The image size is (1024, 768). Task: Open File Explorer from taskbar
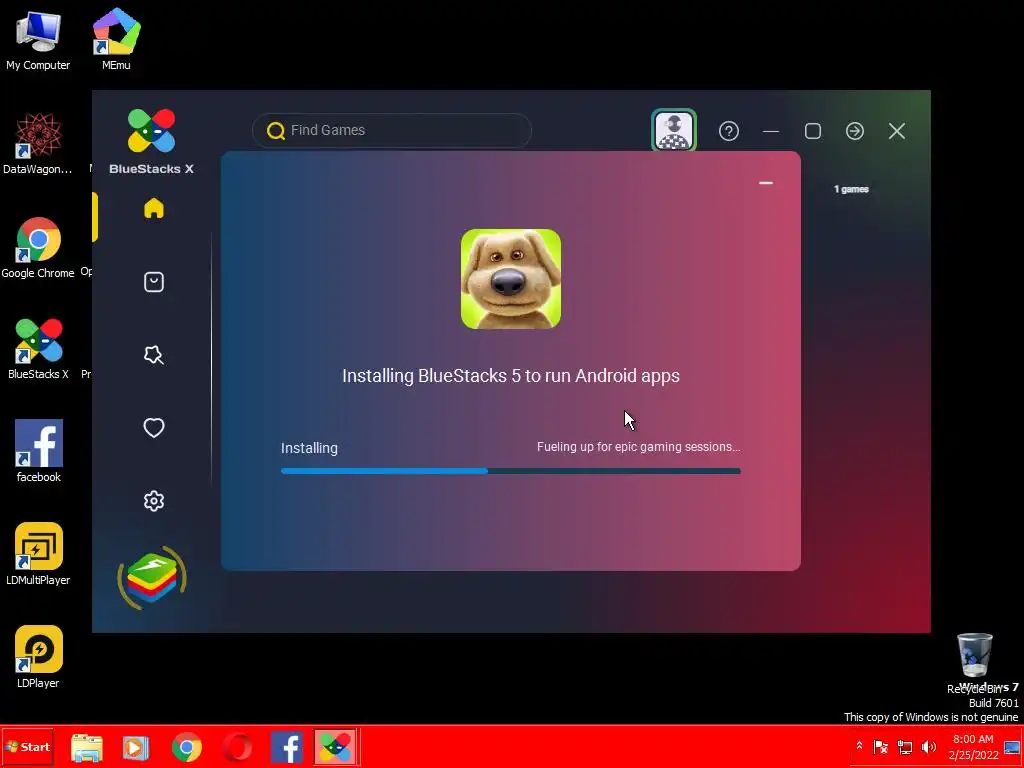86,747
